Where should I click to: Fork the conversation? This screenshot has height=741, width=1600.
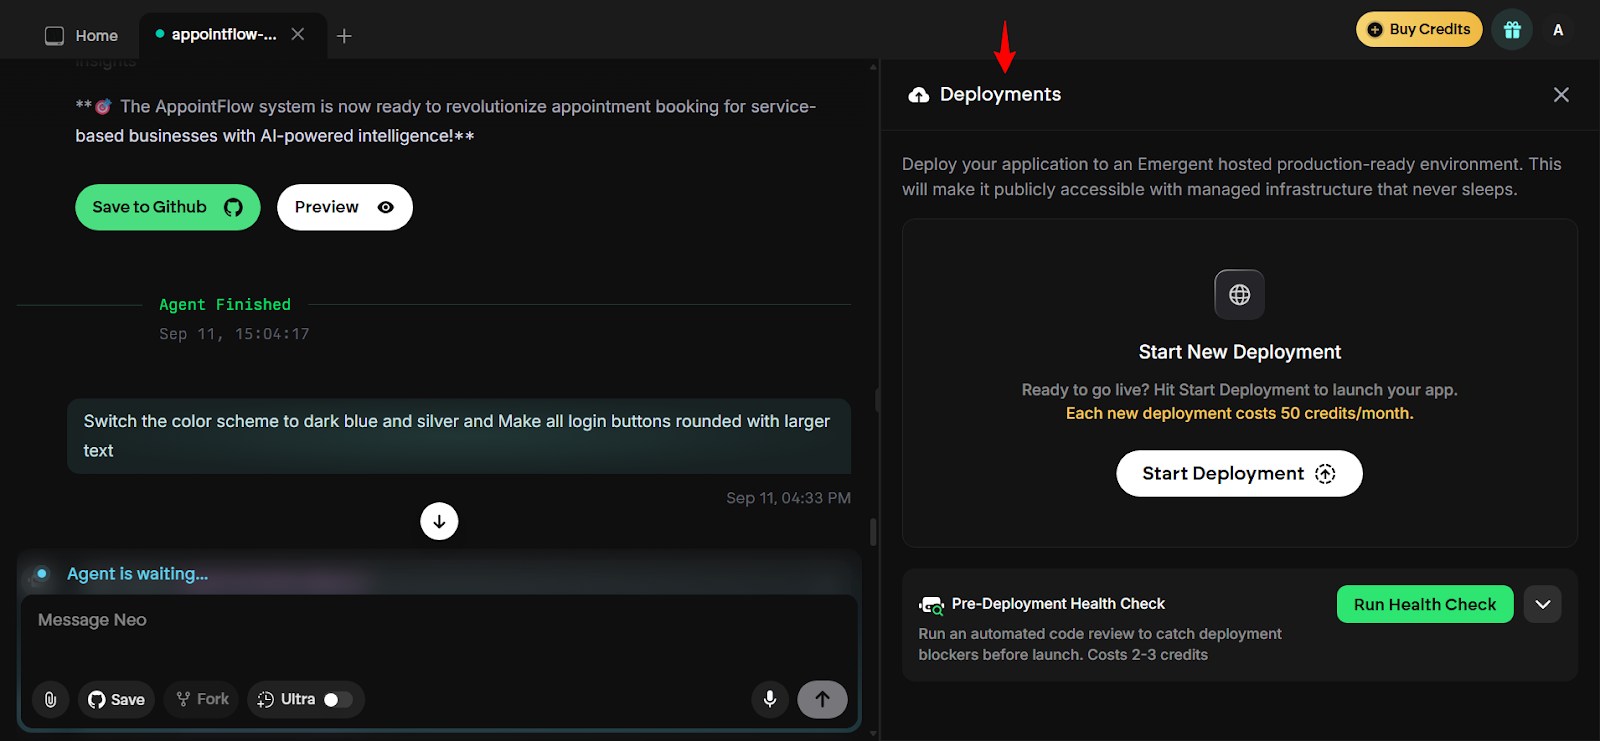(x=203, y=699)
